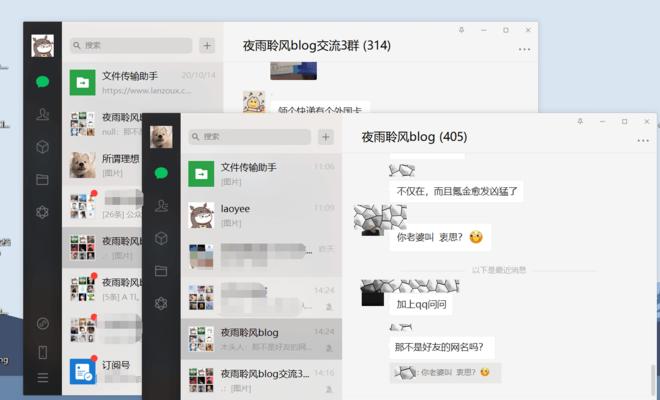The width and height of the screenshot is (660, 400).
Task: Open blurred chat dated 昨天 in front window
Action: coord(261,256)
